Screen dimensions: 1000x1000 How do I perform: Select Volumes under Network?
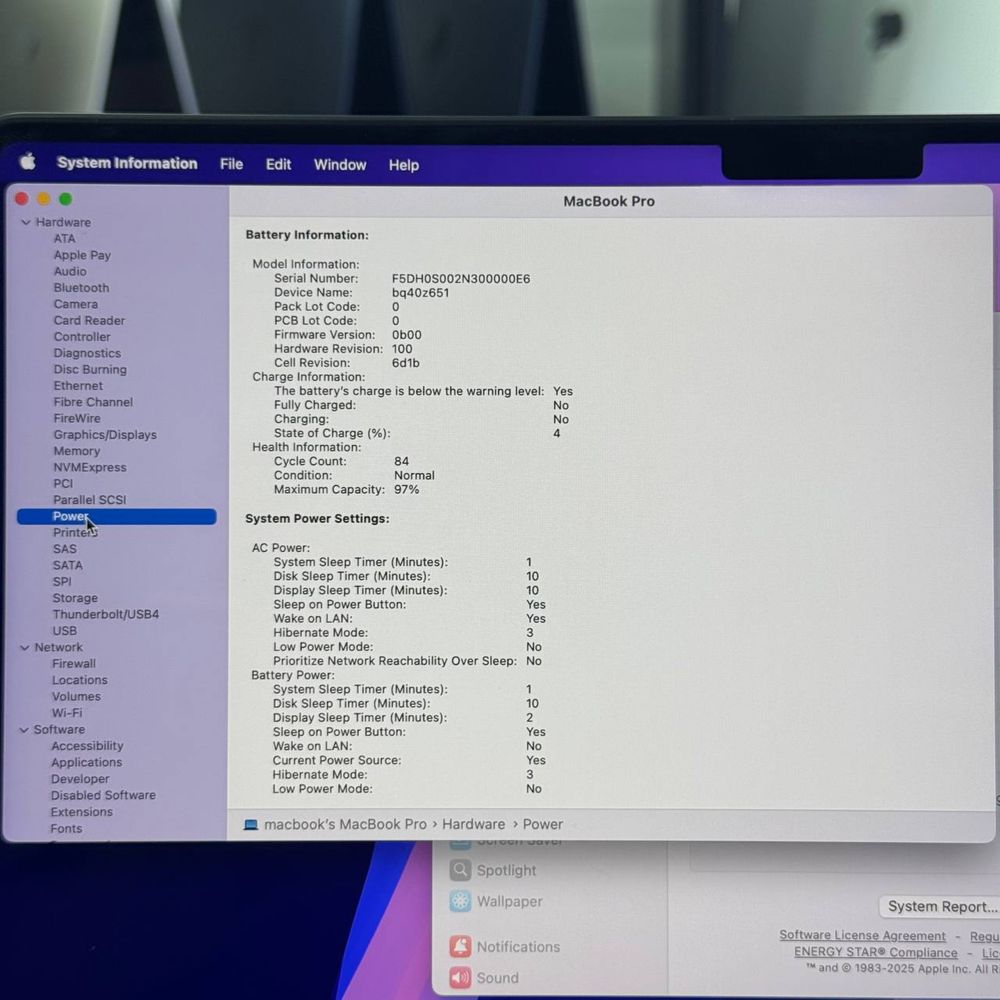(x=76, y=696)
